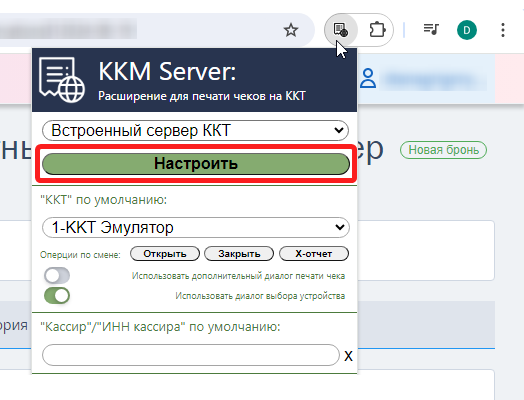Click the Х-отчет button
Screen dimensions: 524x400
(x=314, y=254)
